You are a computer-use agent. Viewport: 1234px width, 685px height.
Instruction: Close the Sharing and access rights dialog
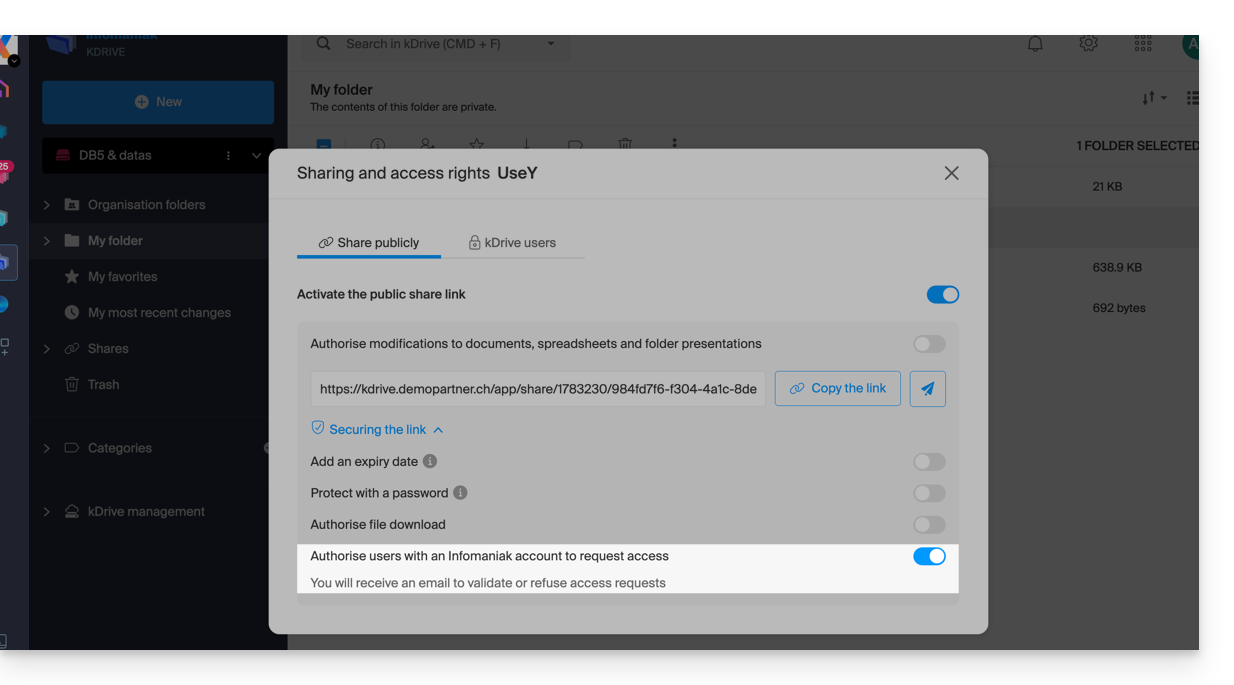click(951, 173)
